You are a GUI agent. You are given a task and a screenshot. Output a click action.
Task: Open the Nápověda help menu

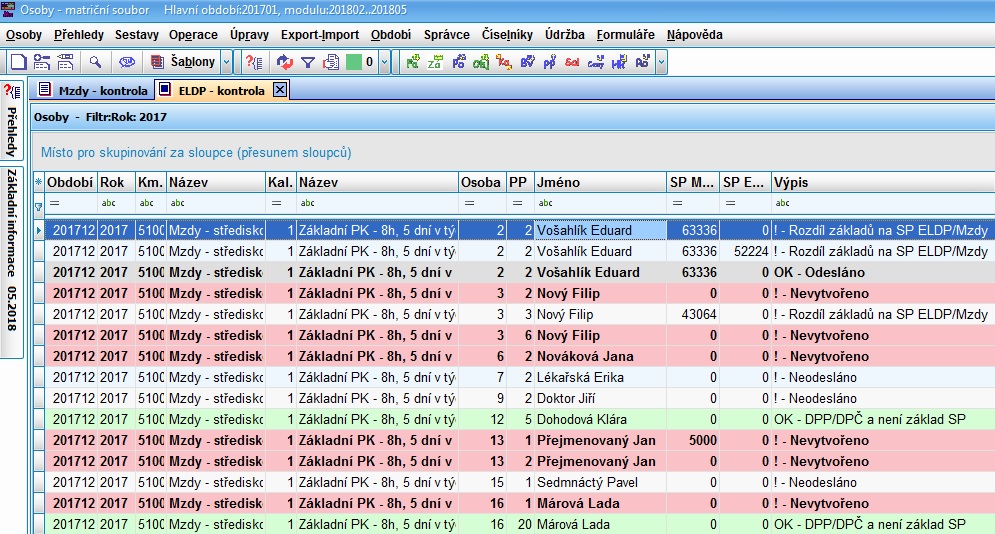click(695, 35)
